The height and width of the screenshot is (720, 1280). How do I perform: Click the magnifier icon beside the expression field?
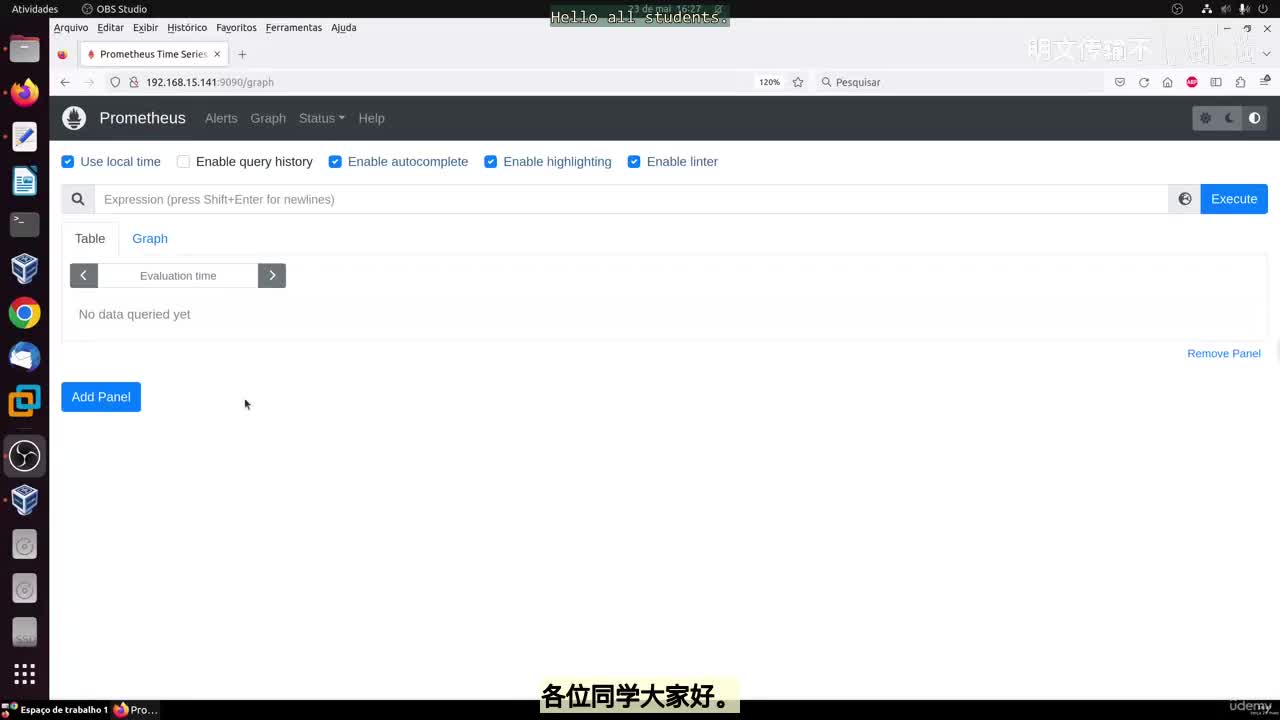click(78, 199)
